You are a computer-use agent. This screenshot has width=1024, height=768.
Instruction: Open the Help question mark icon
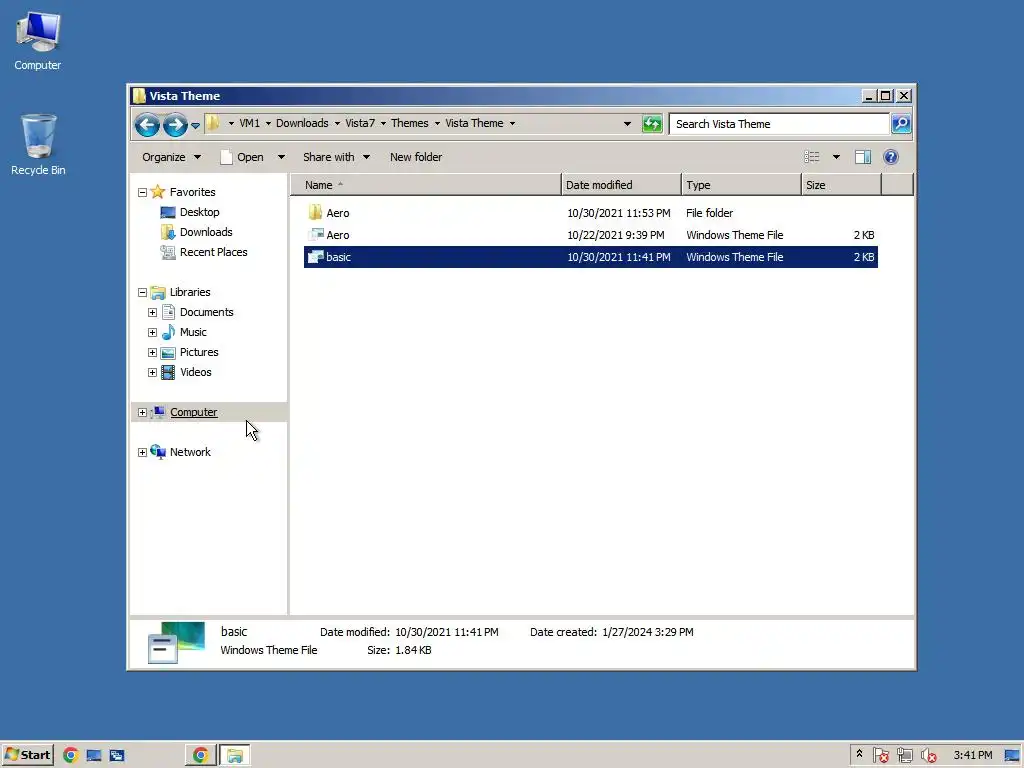890,157
